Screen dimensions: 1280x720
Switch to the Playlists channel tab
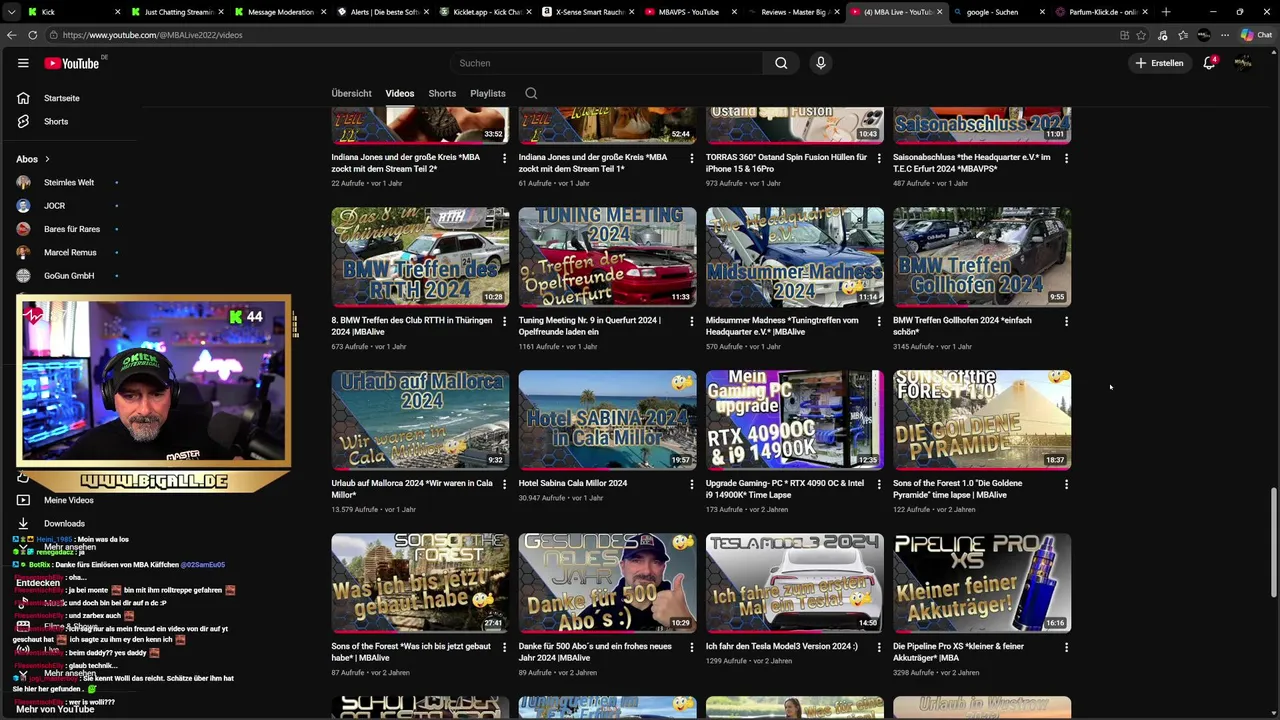(488, 93)
